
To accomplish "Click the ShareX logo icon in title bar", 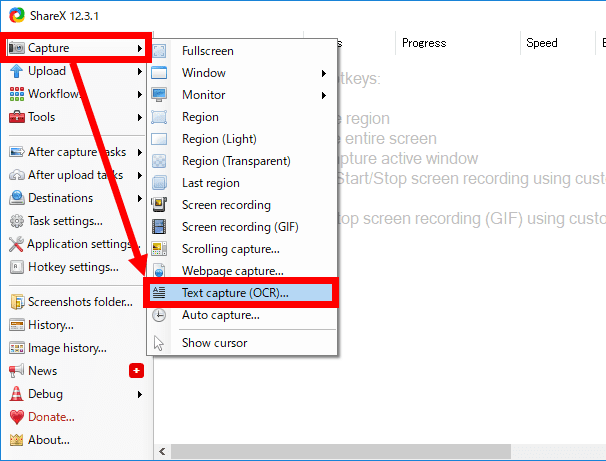I will click(17, 15).
